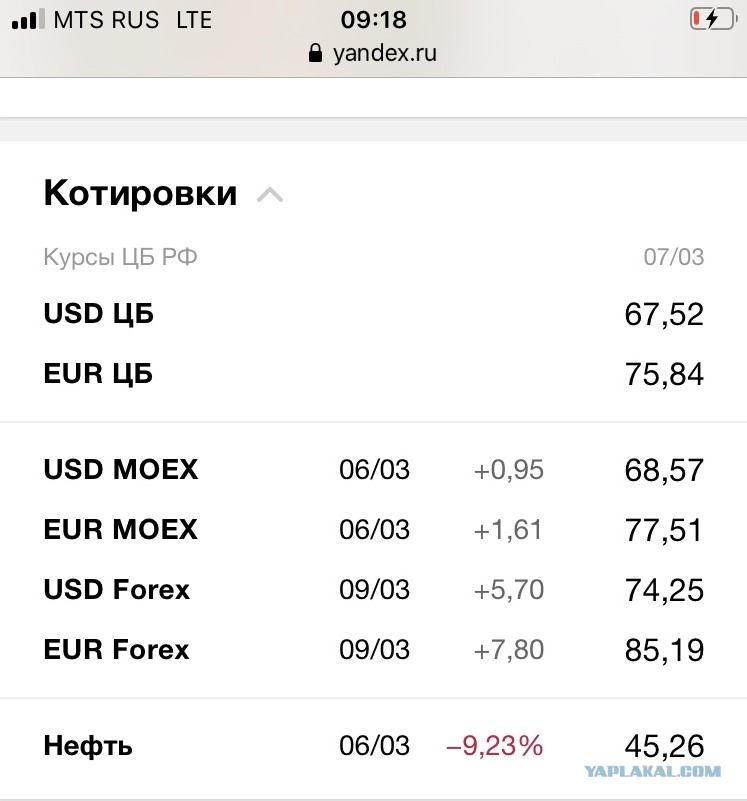Open the USD ЦБ rate row
Viewport: 747px width, 801px height.
[x=374, y=314]
